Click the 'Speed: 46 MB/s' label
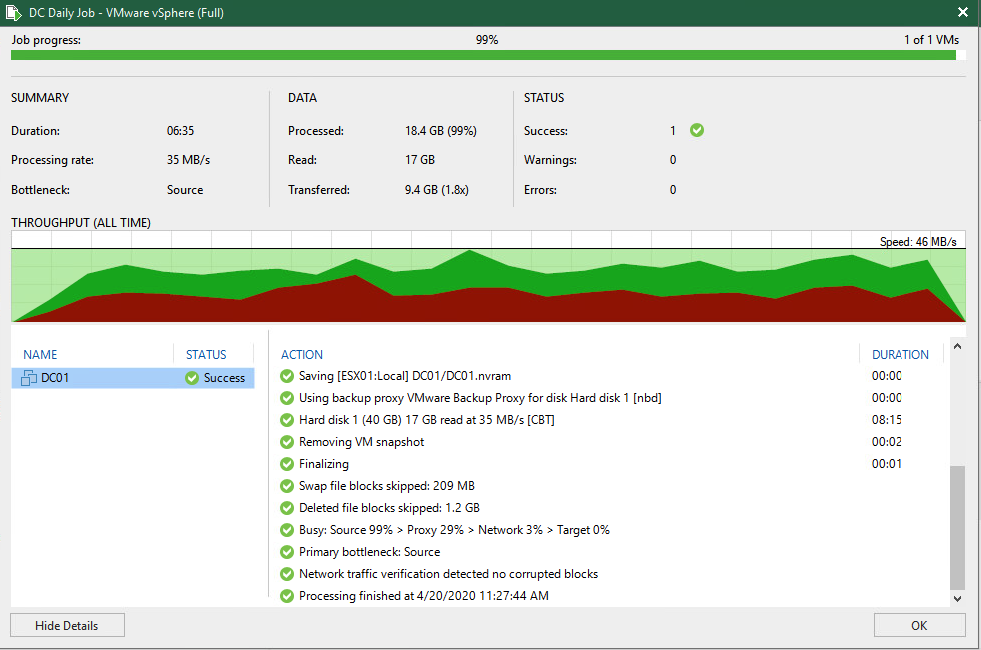 pyautogui.click(x=918, y=241)
